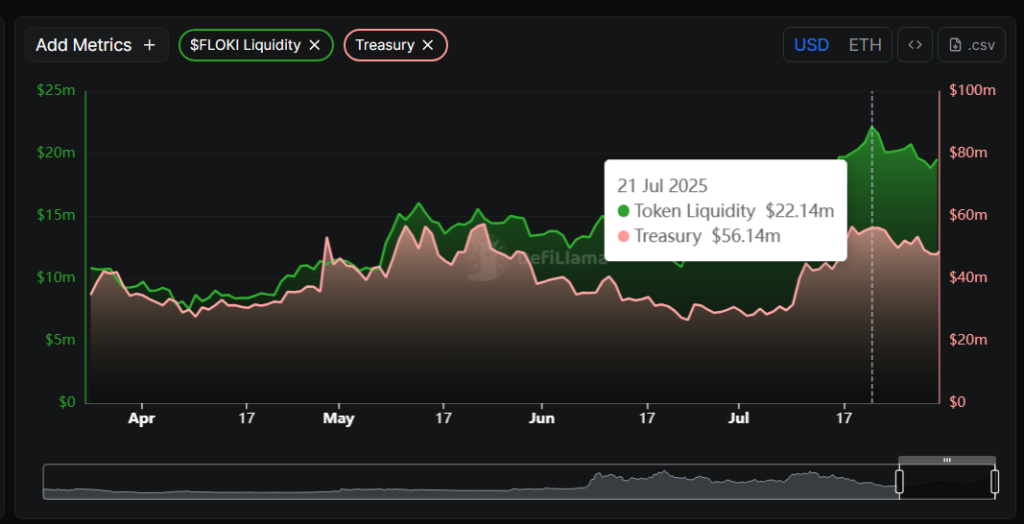Viewport: 1024px width, 524px height.
Task: Switch currency display to ETH
Action: (x=865, y=45)
